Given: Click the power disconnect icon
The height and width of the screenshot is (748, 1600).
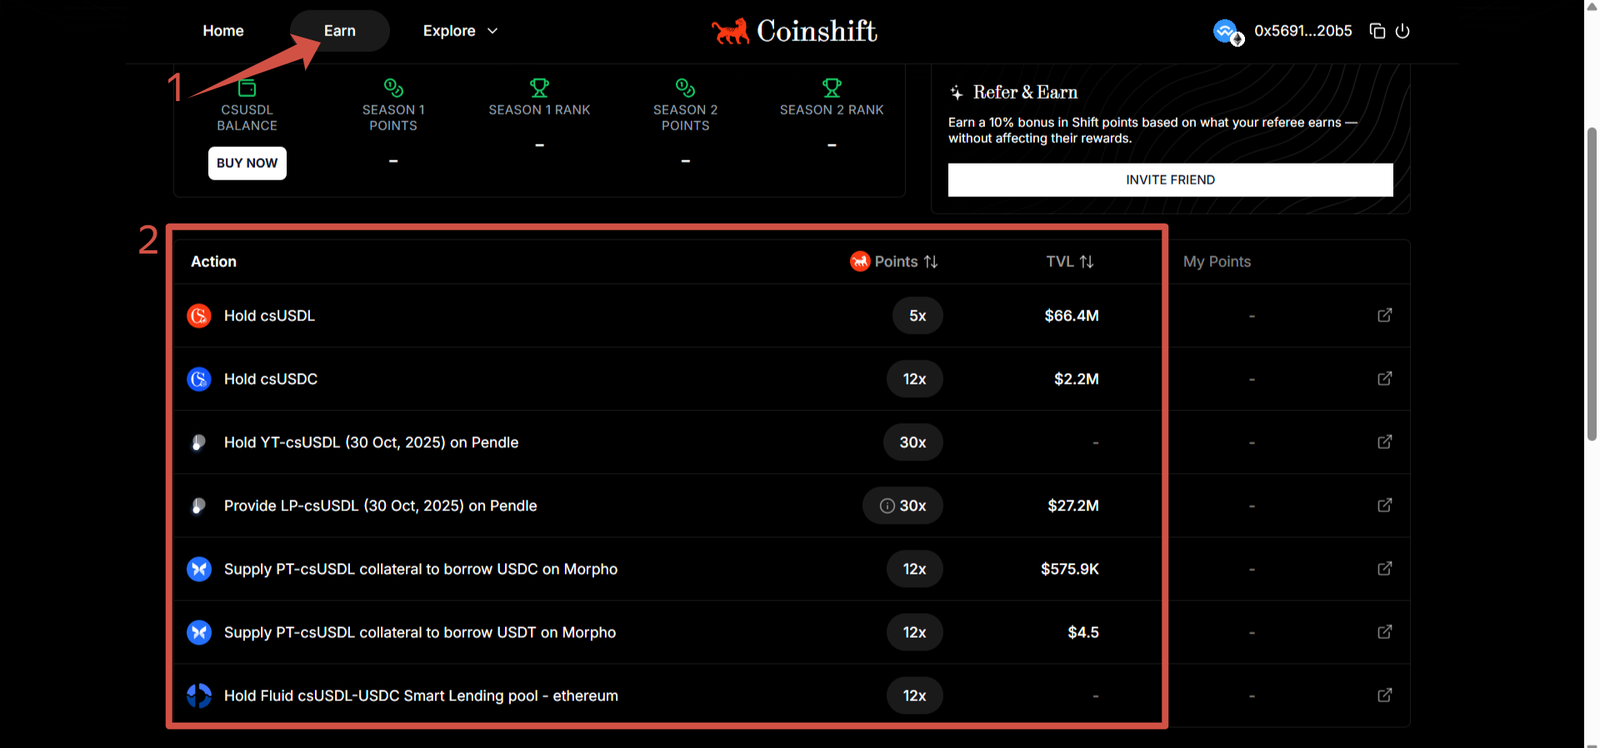Looking at the screenshot, I should 1403,31.
